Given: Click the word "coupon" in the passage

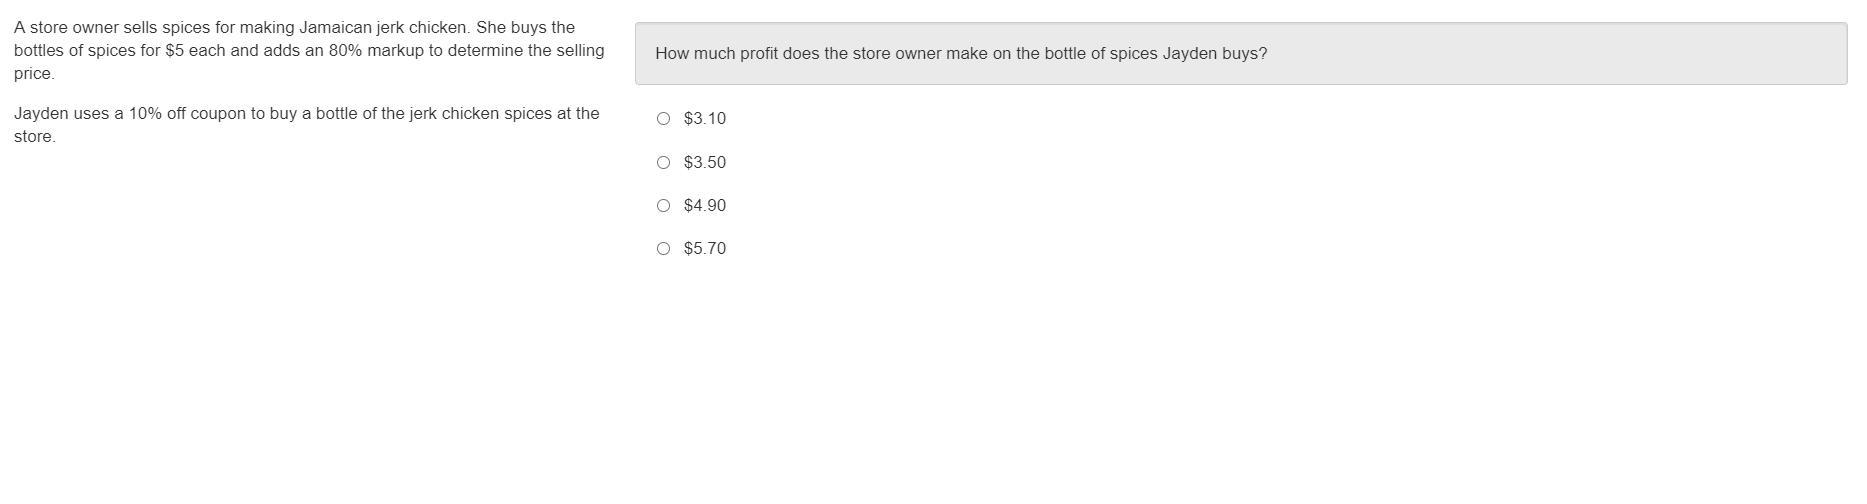Looking at the screenshot, I should click(218, 114).
